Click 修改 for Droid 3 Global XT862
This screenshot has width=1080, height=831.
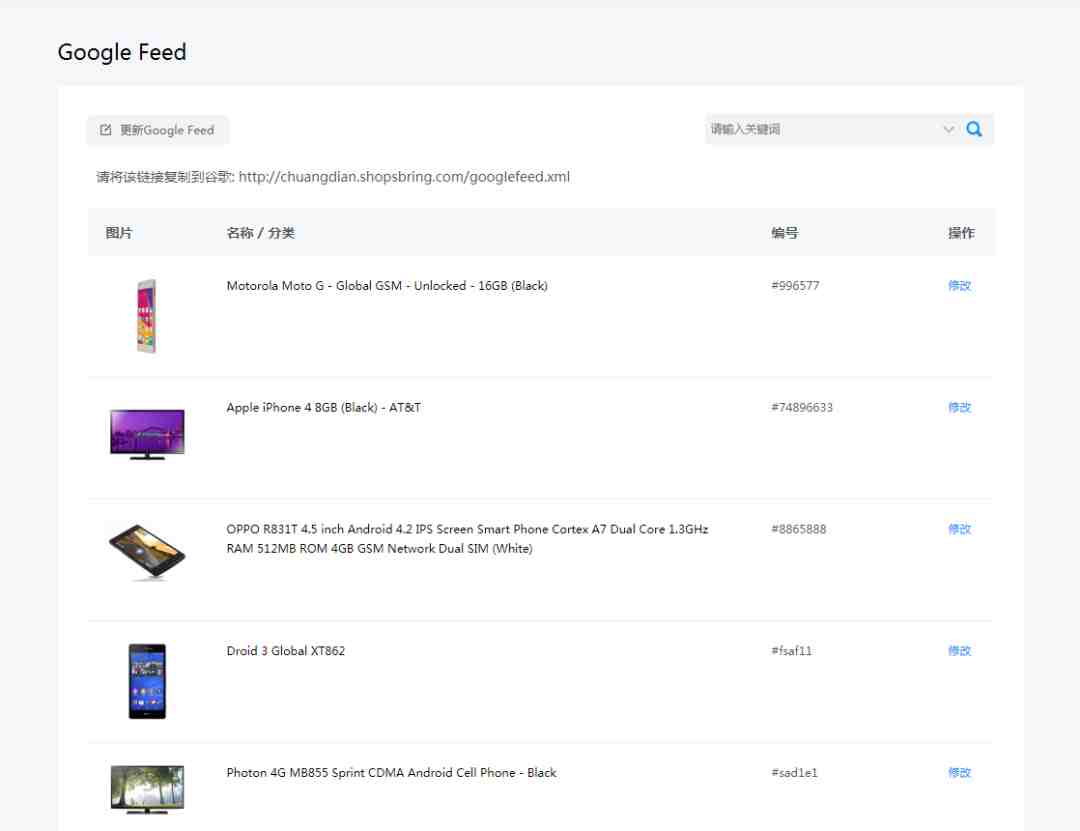click(x=959, y=650)
